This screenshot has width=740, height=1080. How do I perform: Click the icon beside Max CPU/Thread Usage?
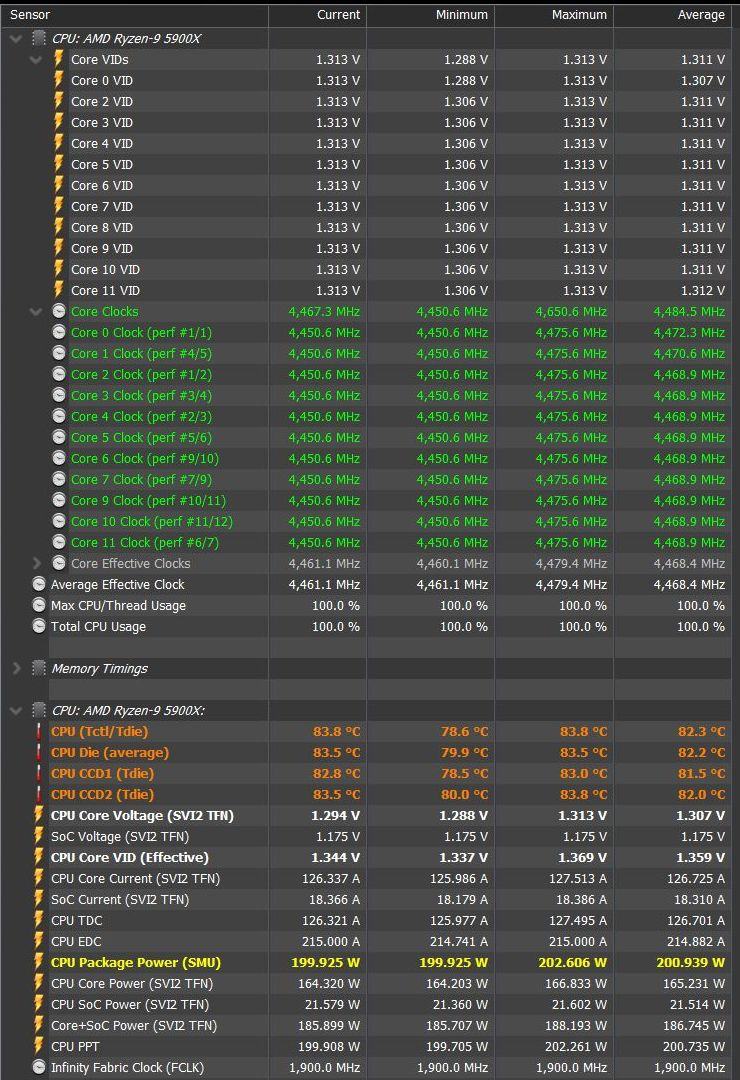pos(39,605)
